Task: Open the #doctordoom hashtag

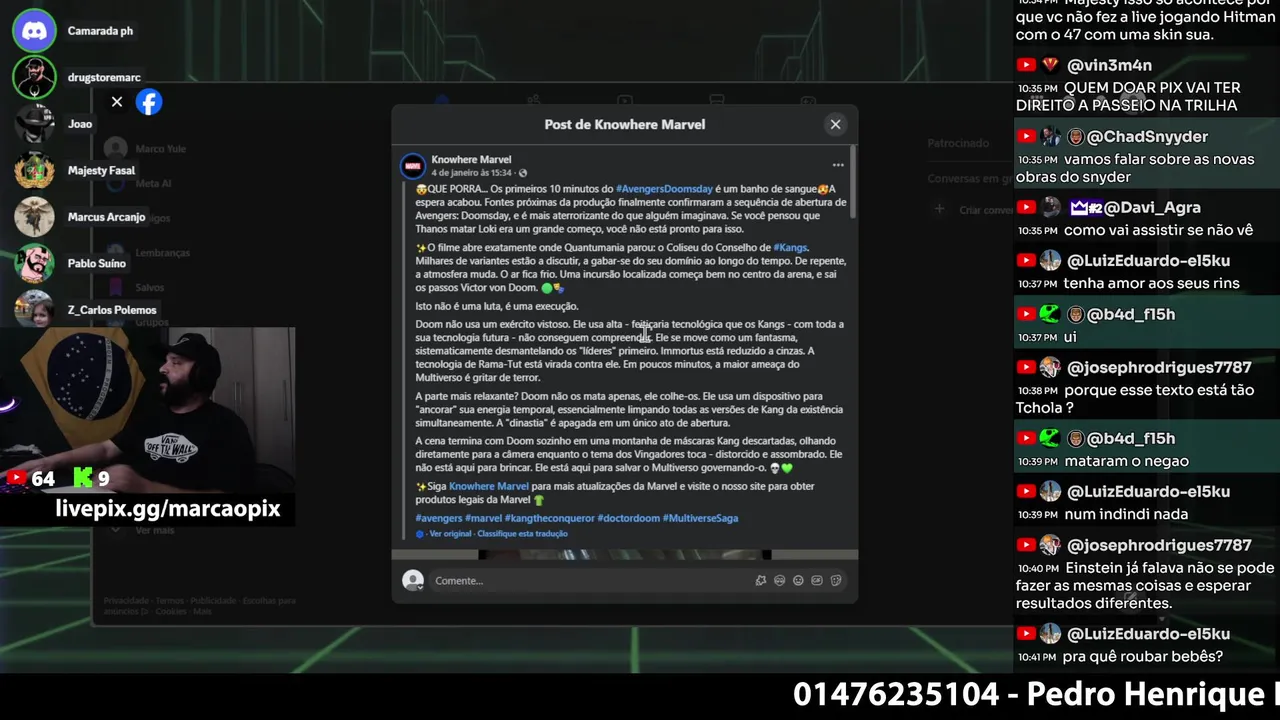Action: pos(628,518)
